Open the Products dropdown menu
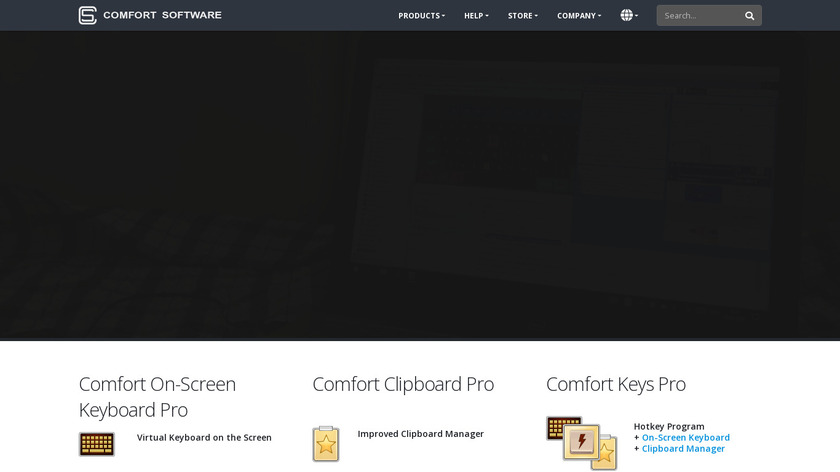840x472 pixels. [422, 16]
